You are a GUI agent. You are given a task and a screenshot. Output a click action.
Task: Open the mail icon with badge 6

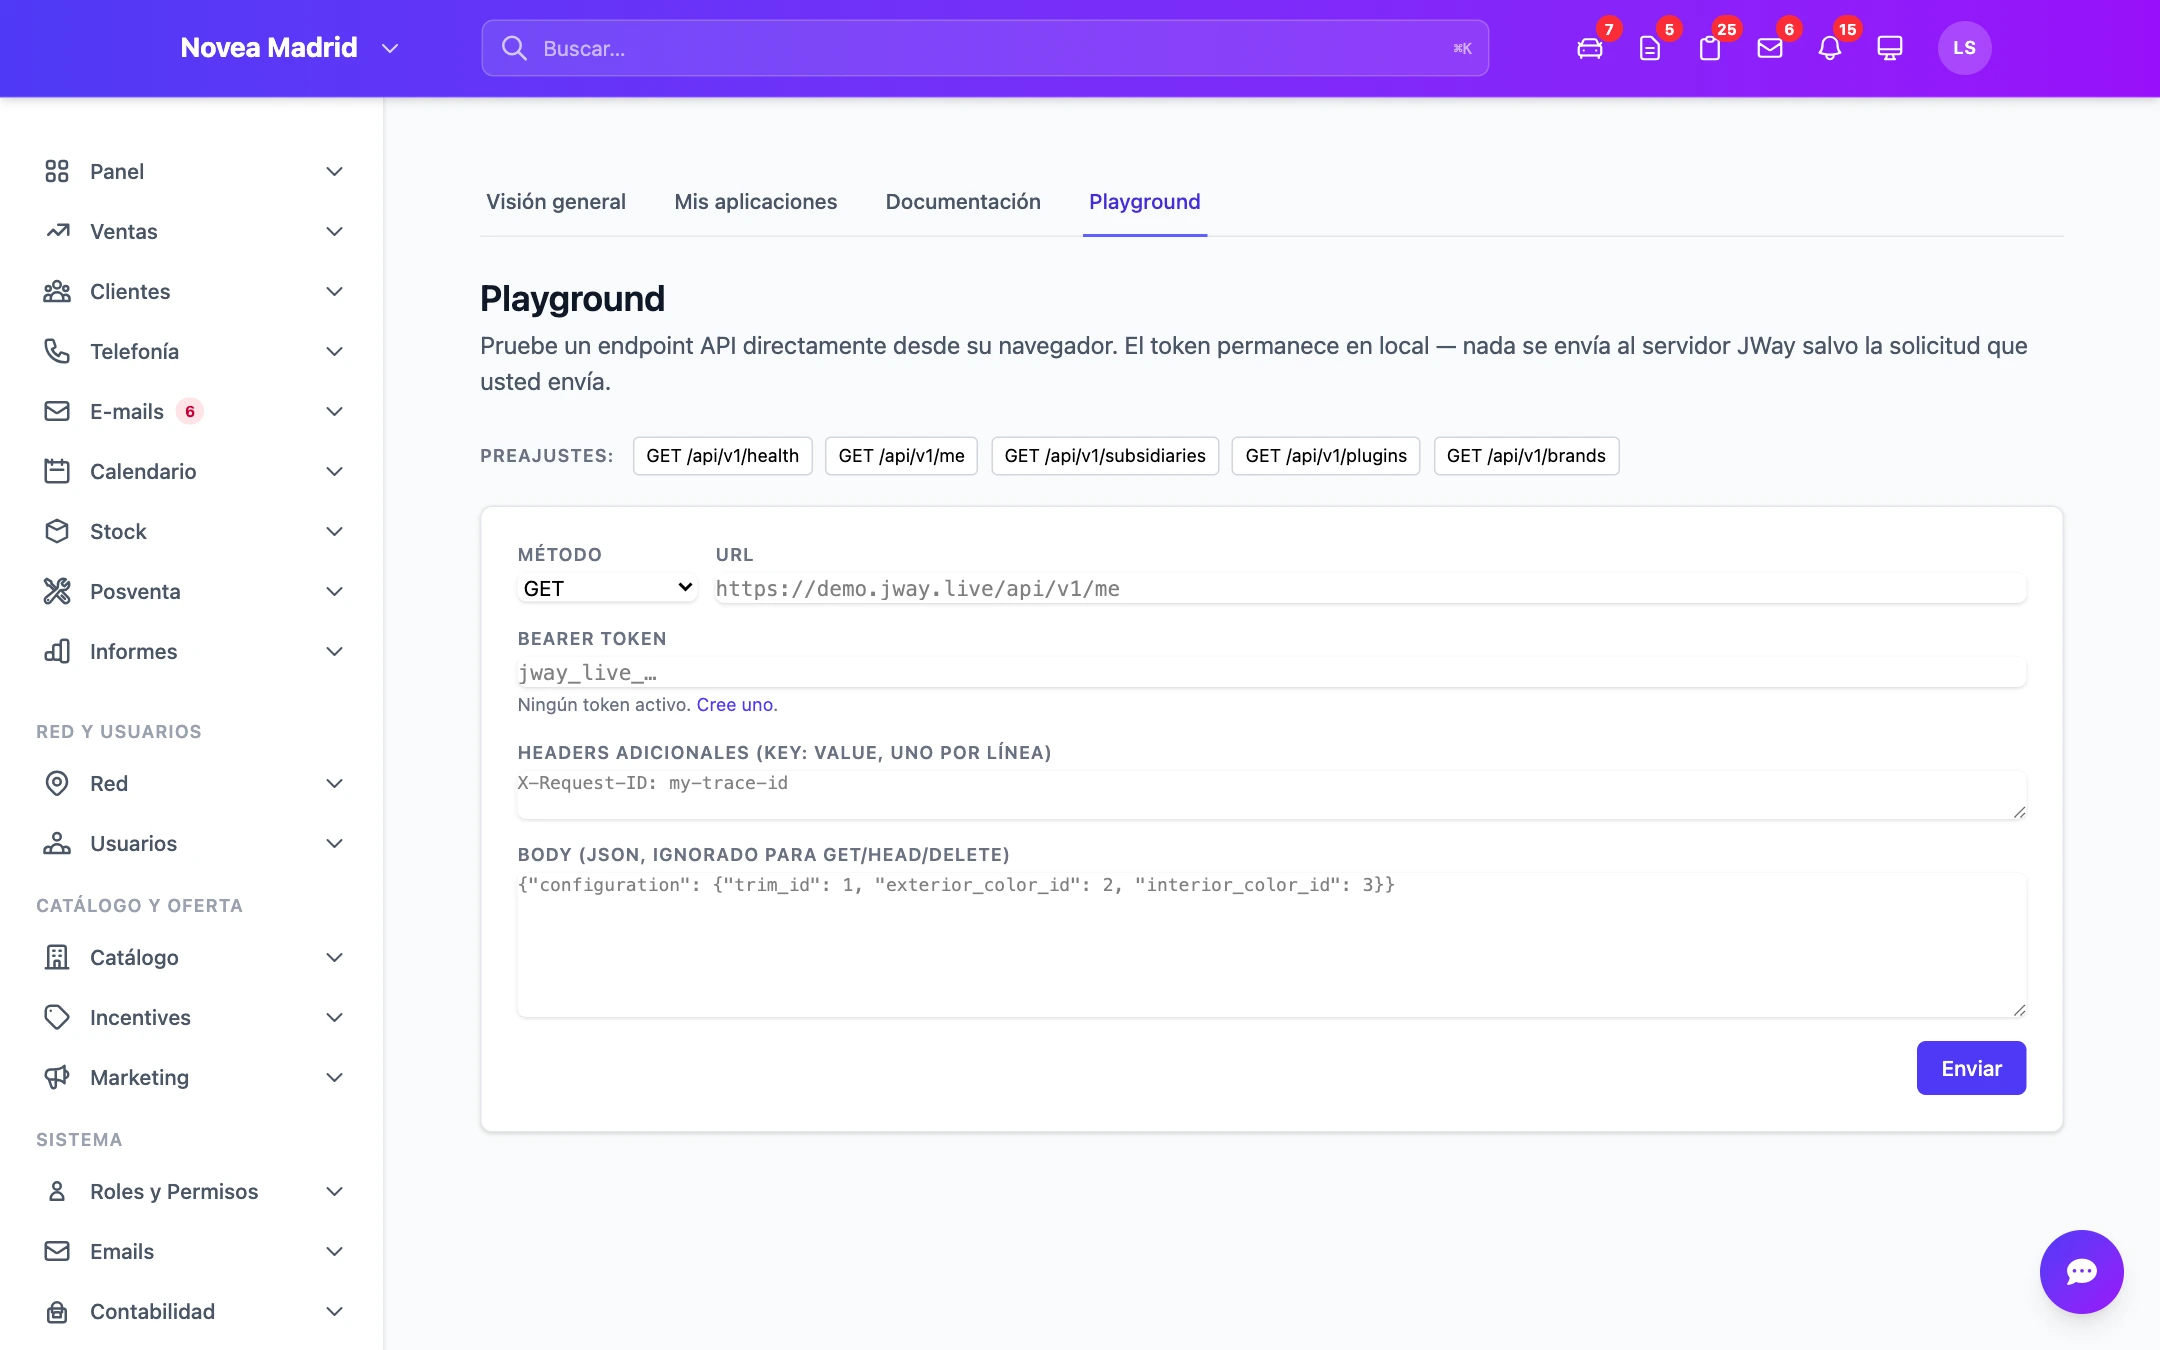1770,48
